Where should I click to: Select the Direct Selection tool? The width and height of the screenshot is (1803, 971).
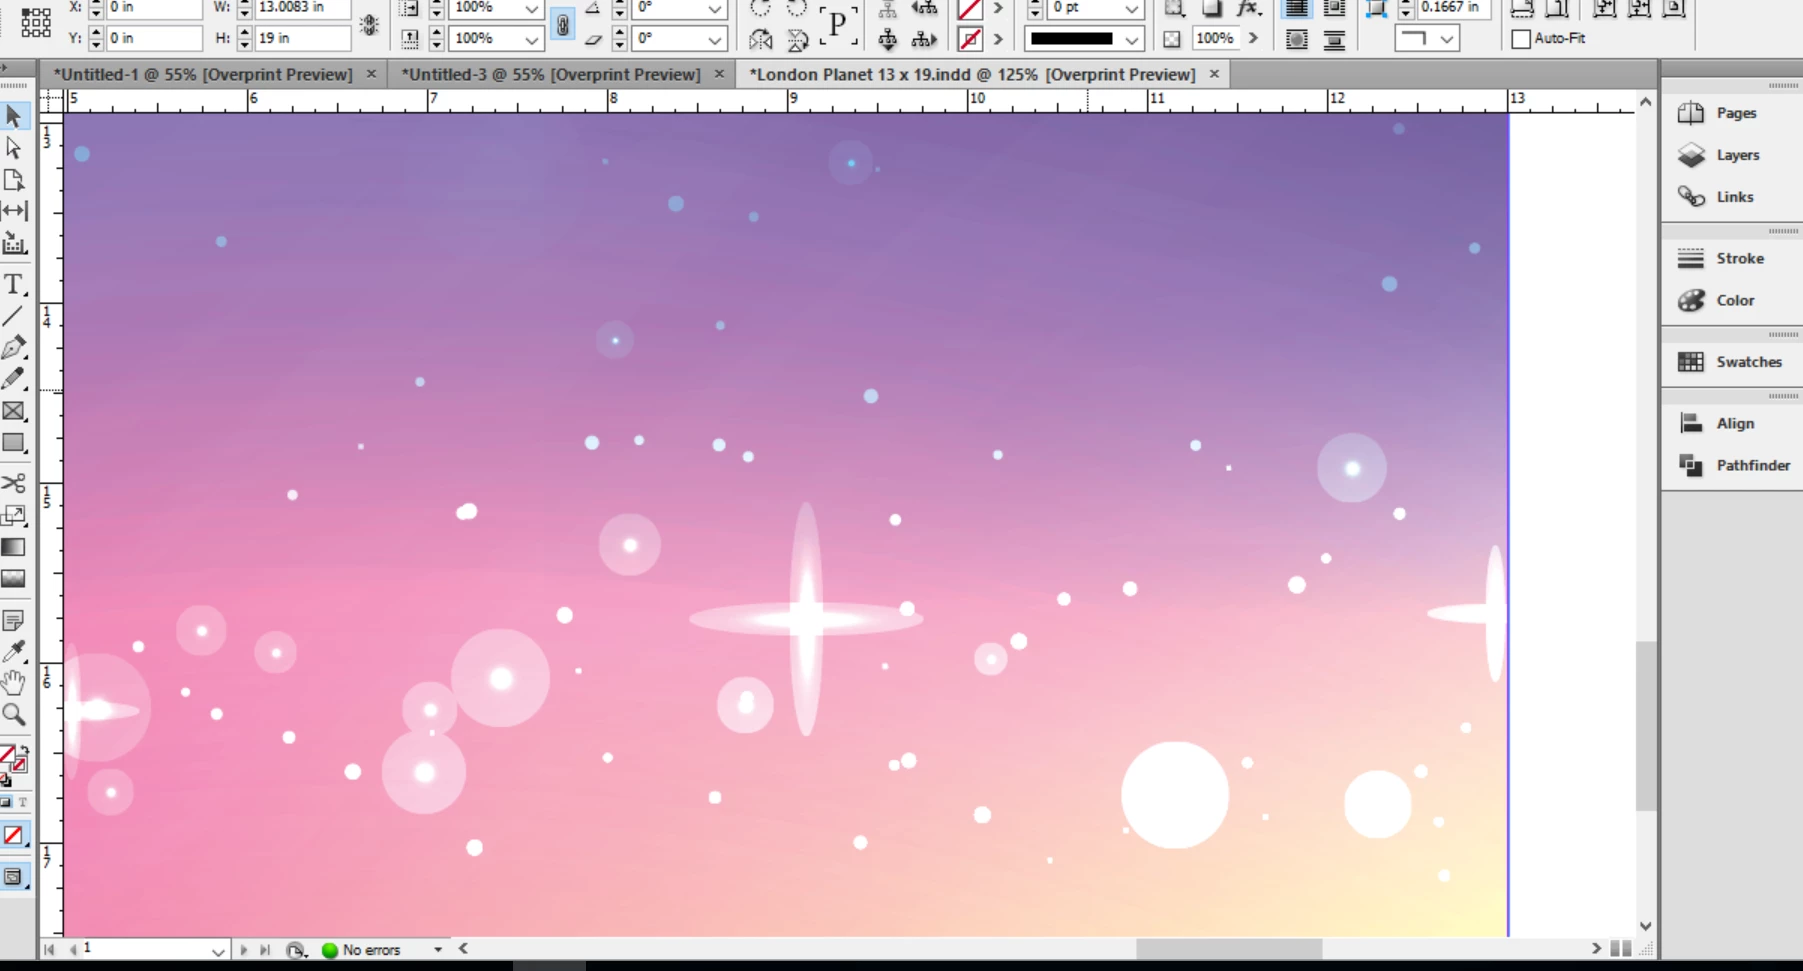pos(14,148)
